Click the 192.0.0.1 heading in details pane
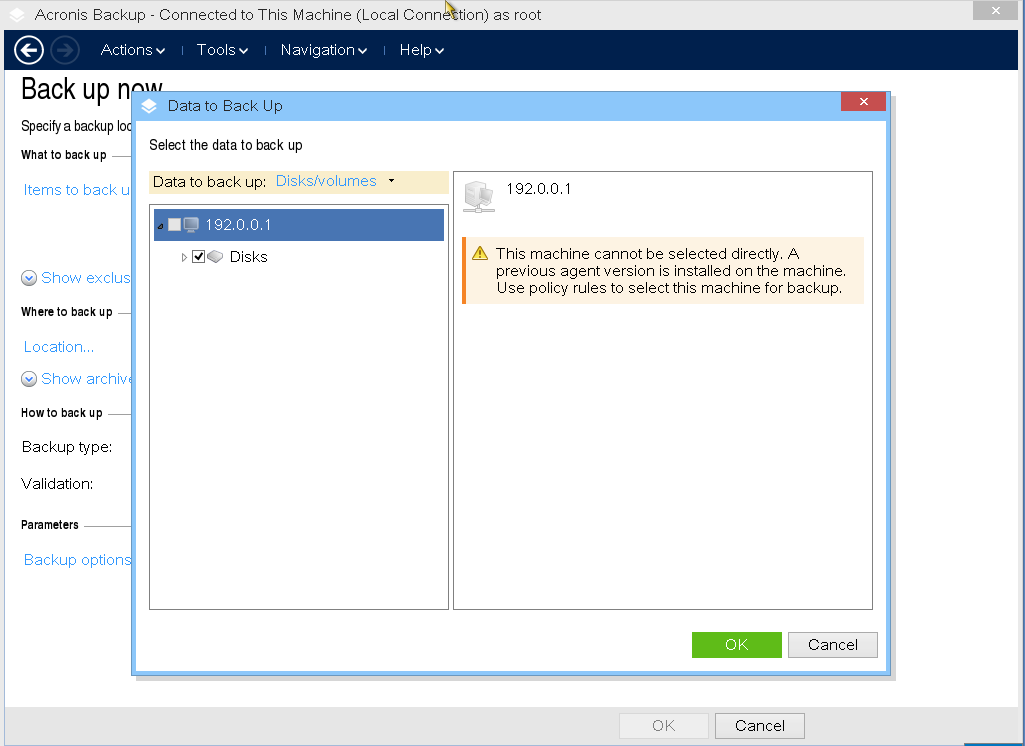 pos(539,189)
